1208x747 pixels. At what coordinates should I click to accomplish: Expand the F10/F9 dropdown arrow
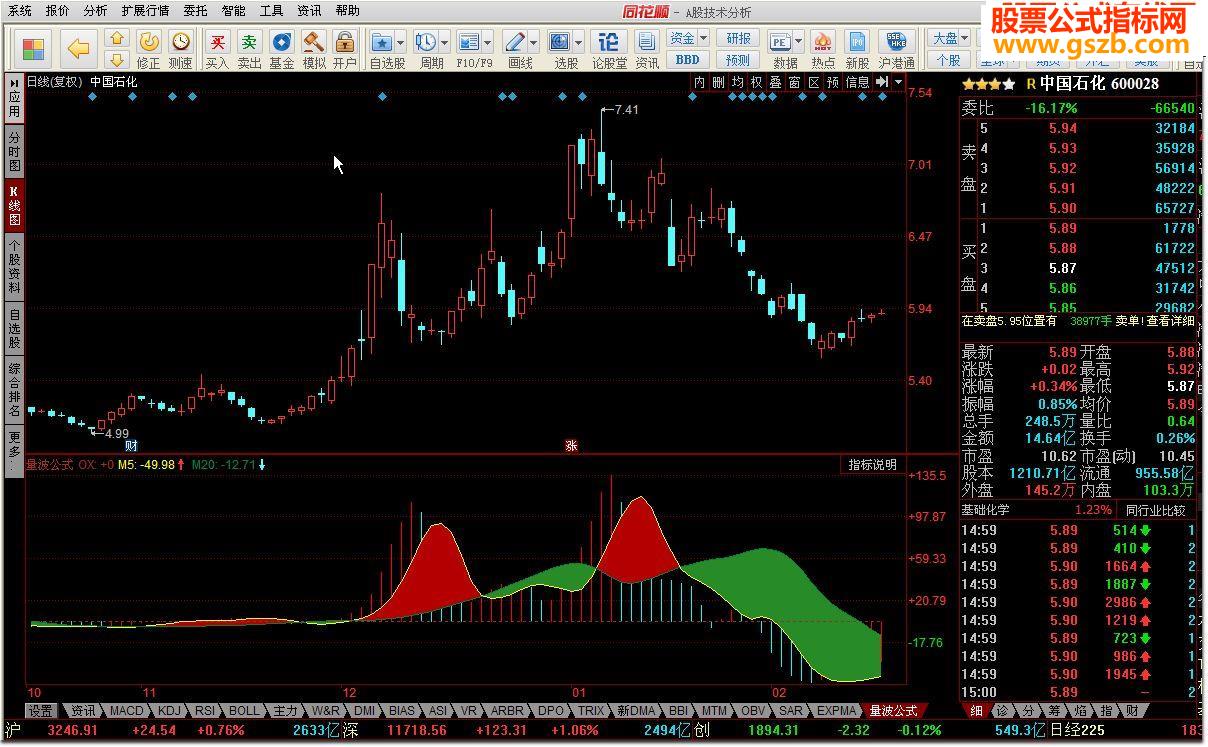pos(487,43)
